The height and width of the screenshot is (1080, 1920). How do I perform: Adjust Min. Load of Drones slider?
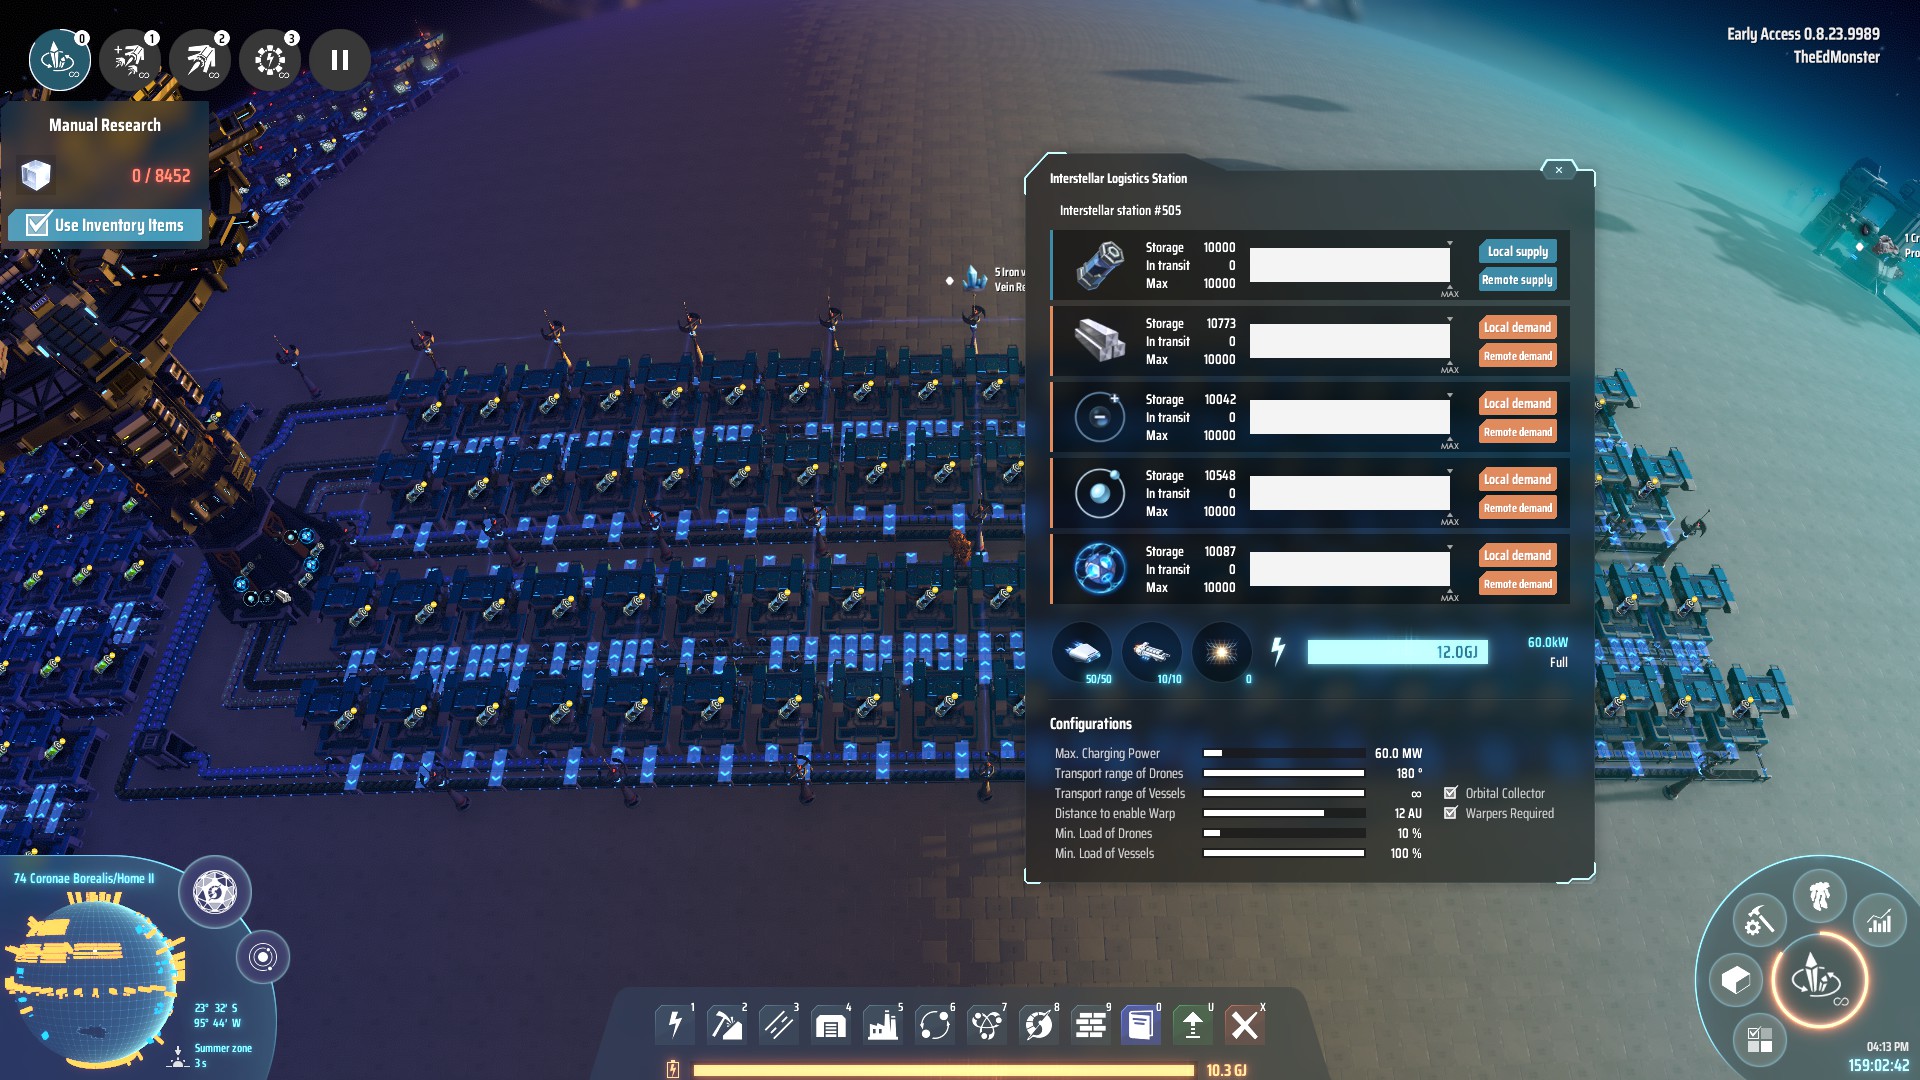(x=1284, y=833)
